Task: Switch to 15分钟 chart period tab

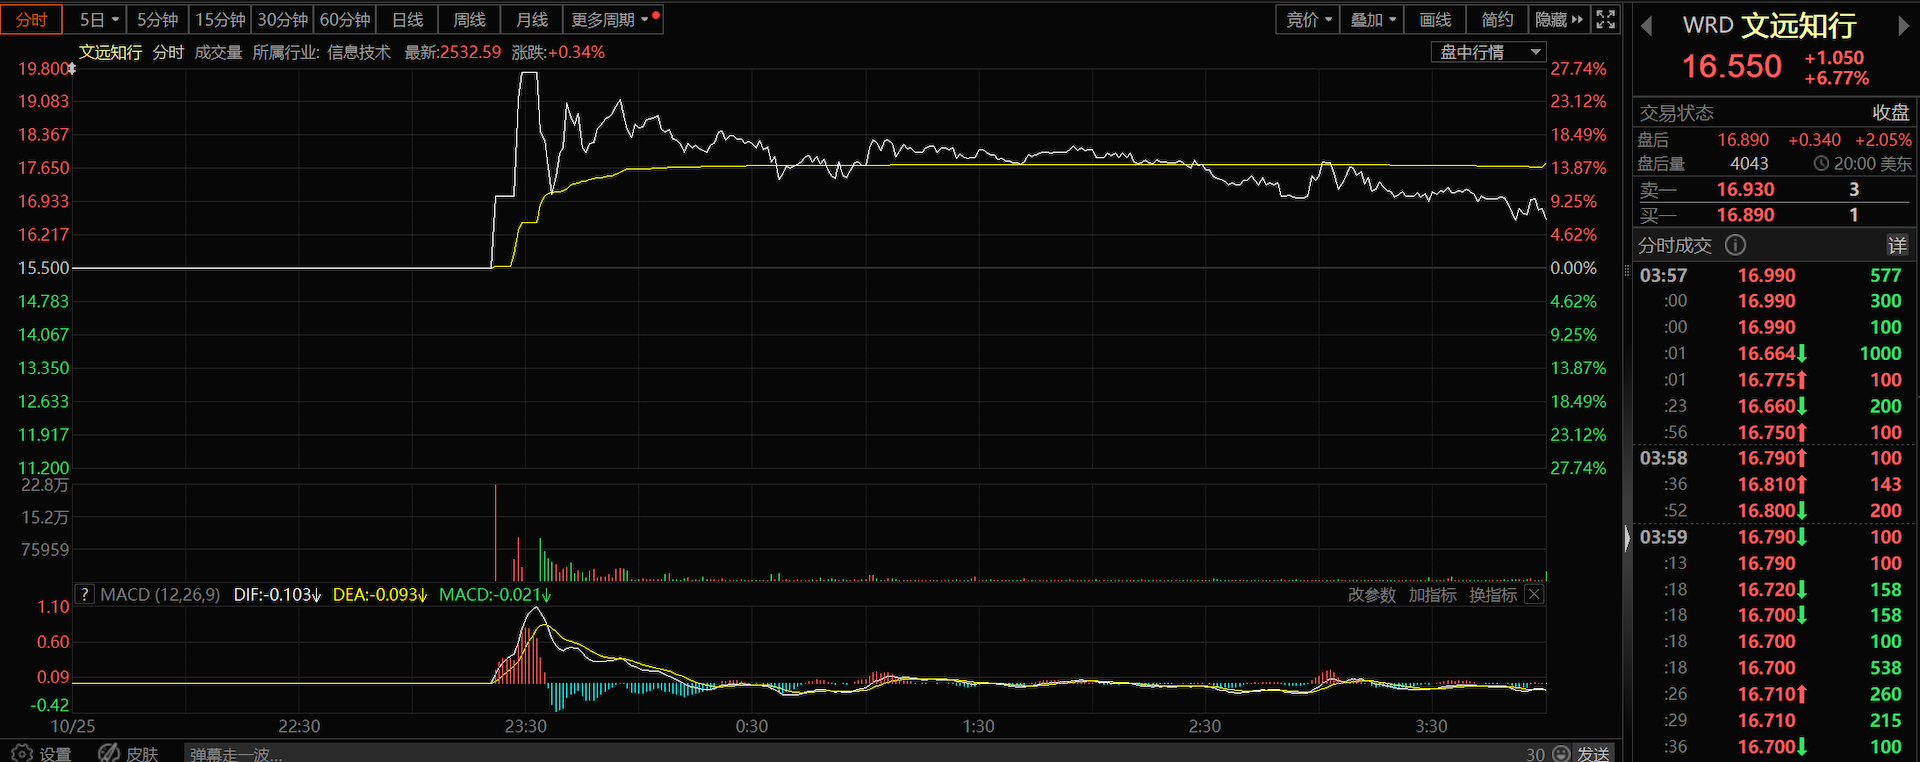Action: point(220,20)
